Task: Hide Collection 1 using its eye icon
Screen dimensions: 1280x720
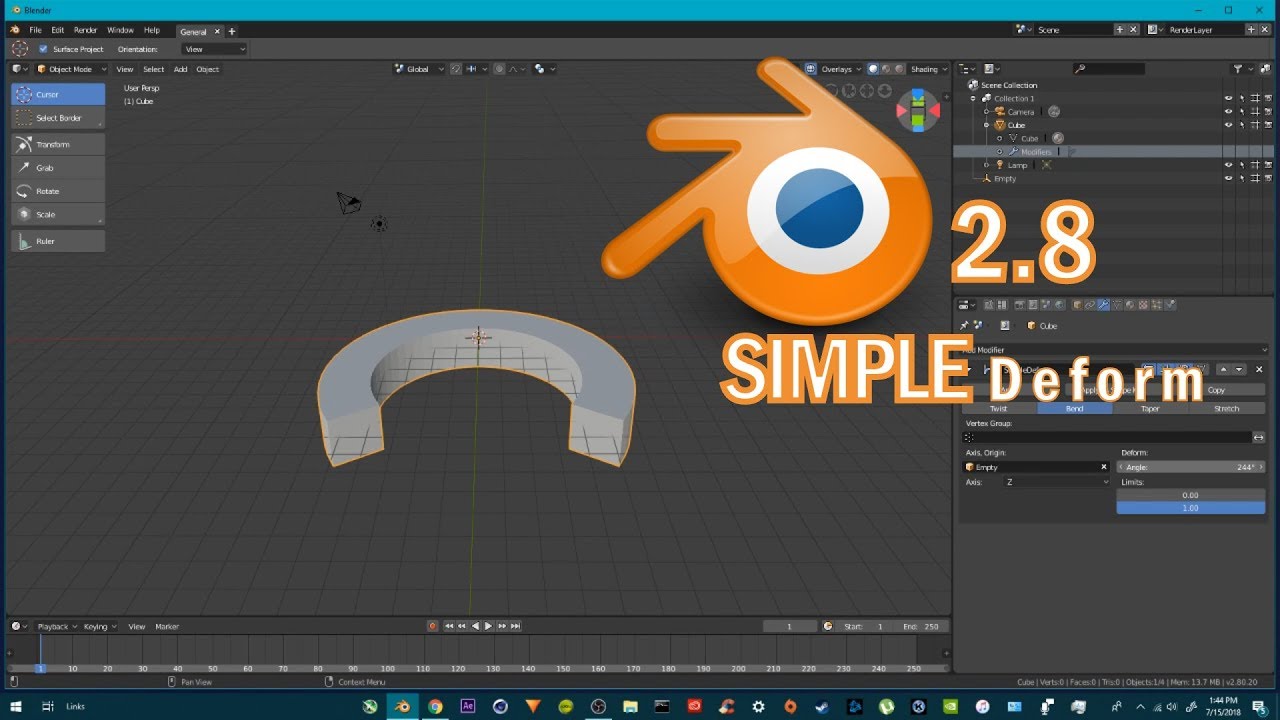Action: 1229,98
